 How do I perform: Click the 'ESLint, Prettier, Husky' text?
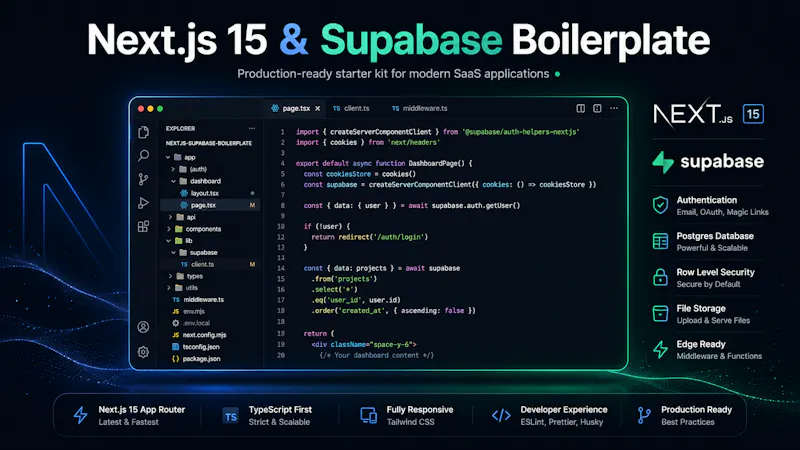tap(562, 422)
